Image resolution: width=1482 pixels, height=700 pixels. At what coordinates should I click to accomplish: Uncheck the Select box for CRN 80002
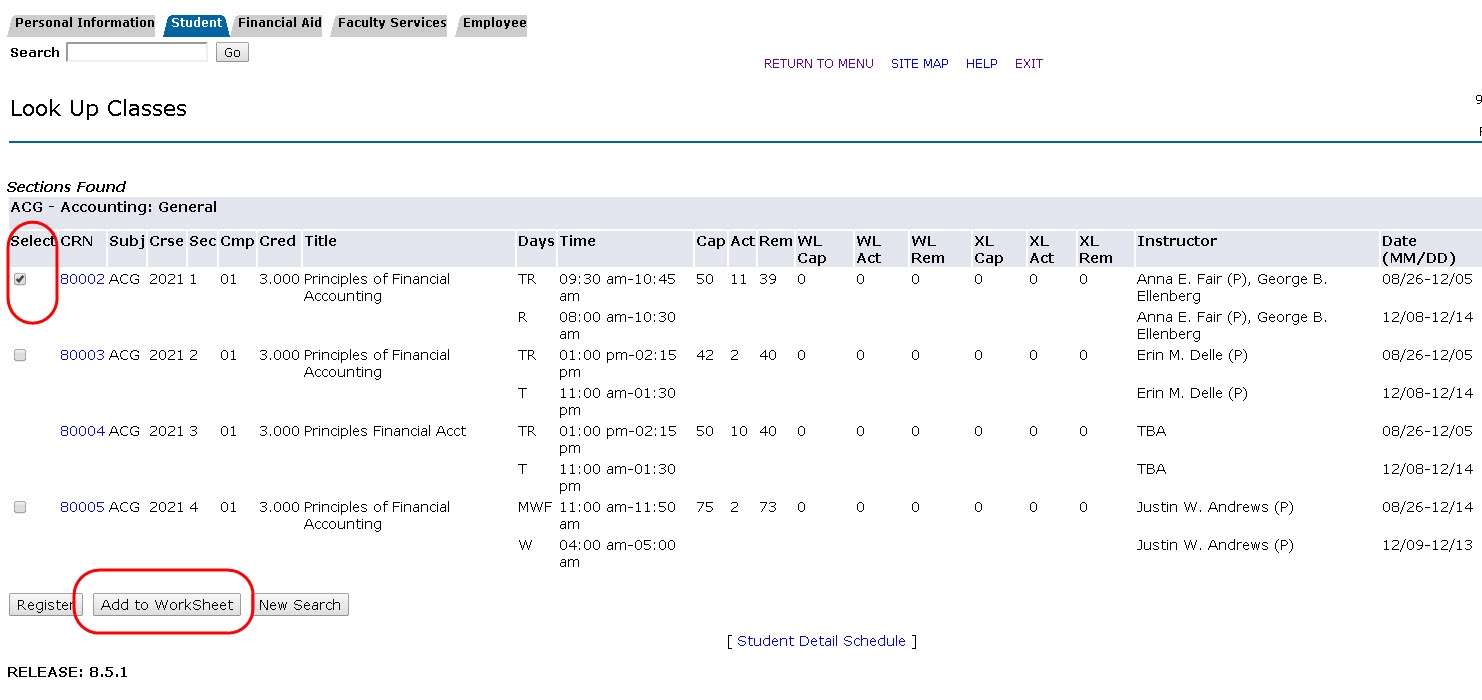20,280
